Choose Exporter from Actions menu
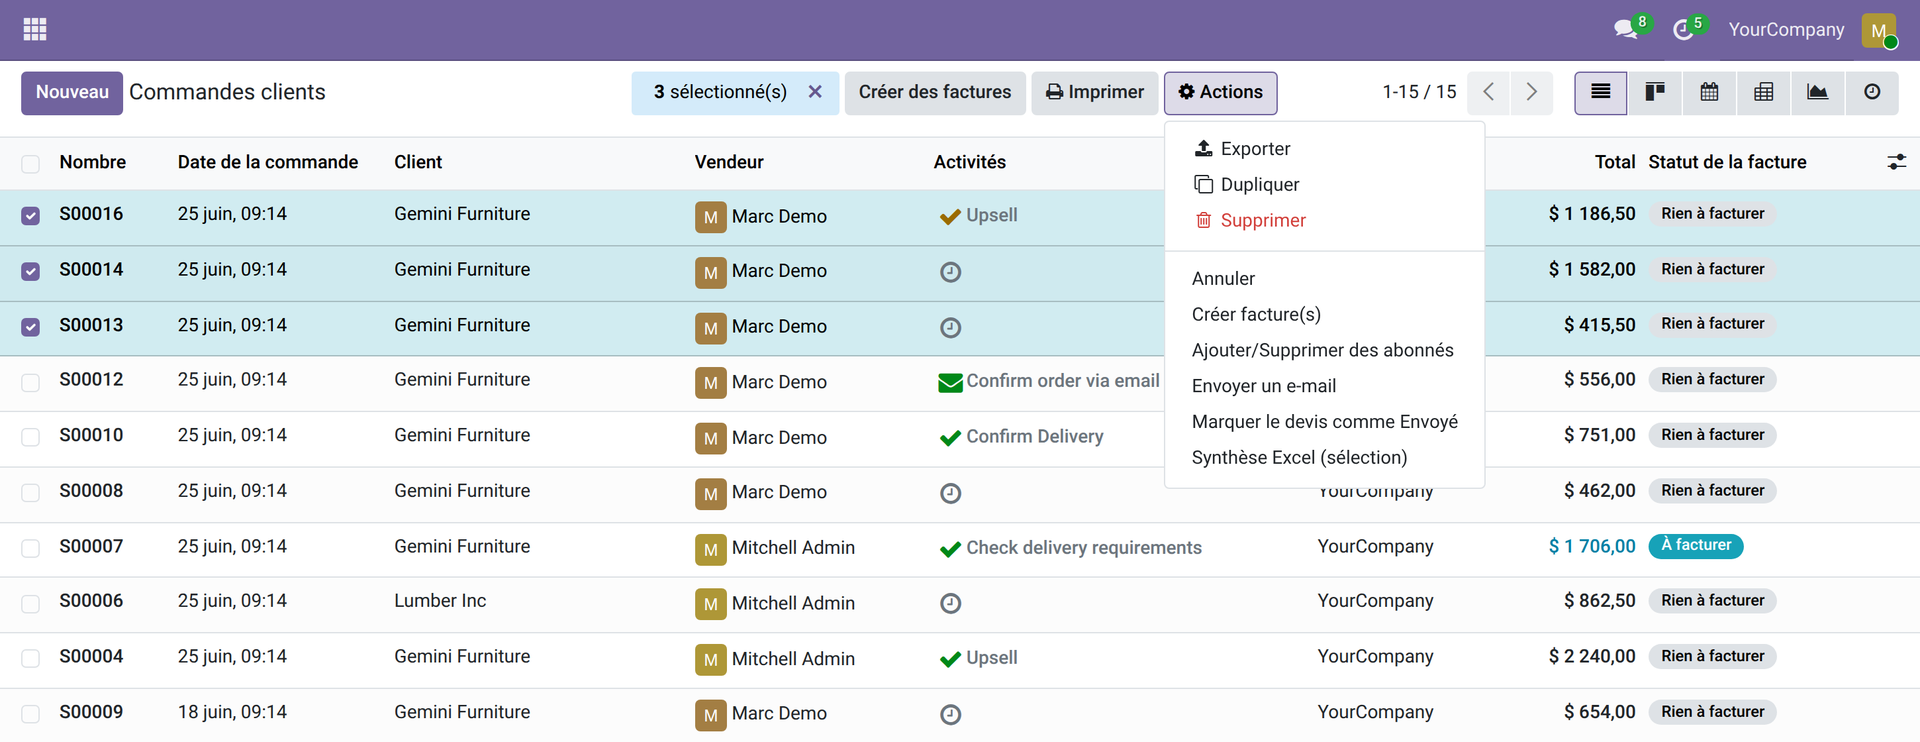 1324,149
